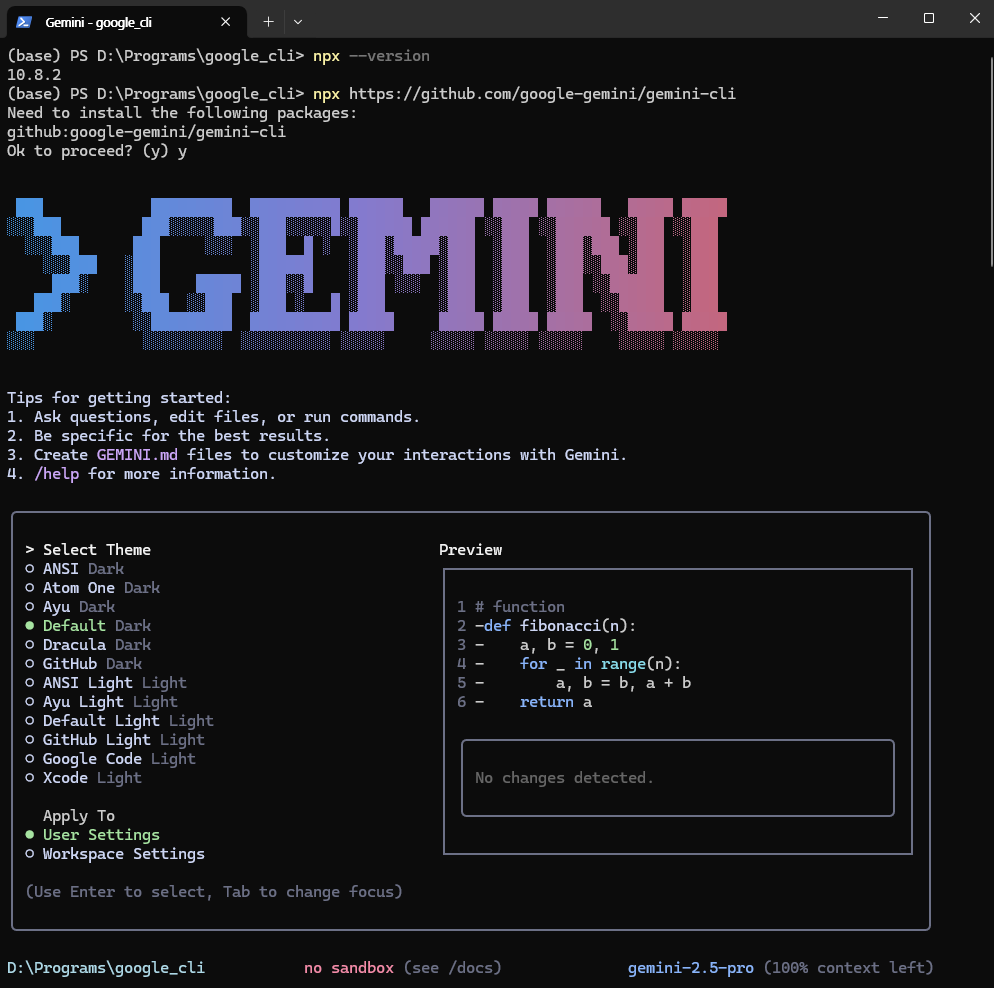
Task: Click the gemini-cli GitHub URL
Action: coord(543,94)
